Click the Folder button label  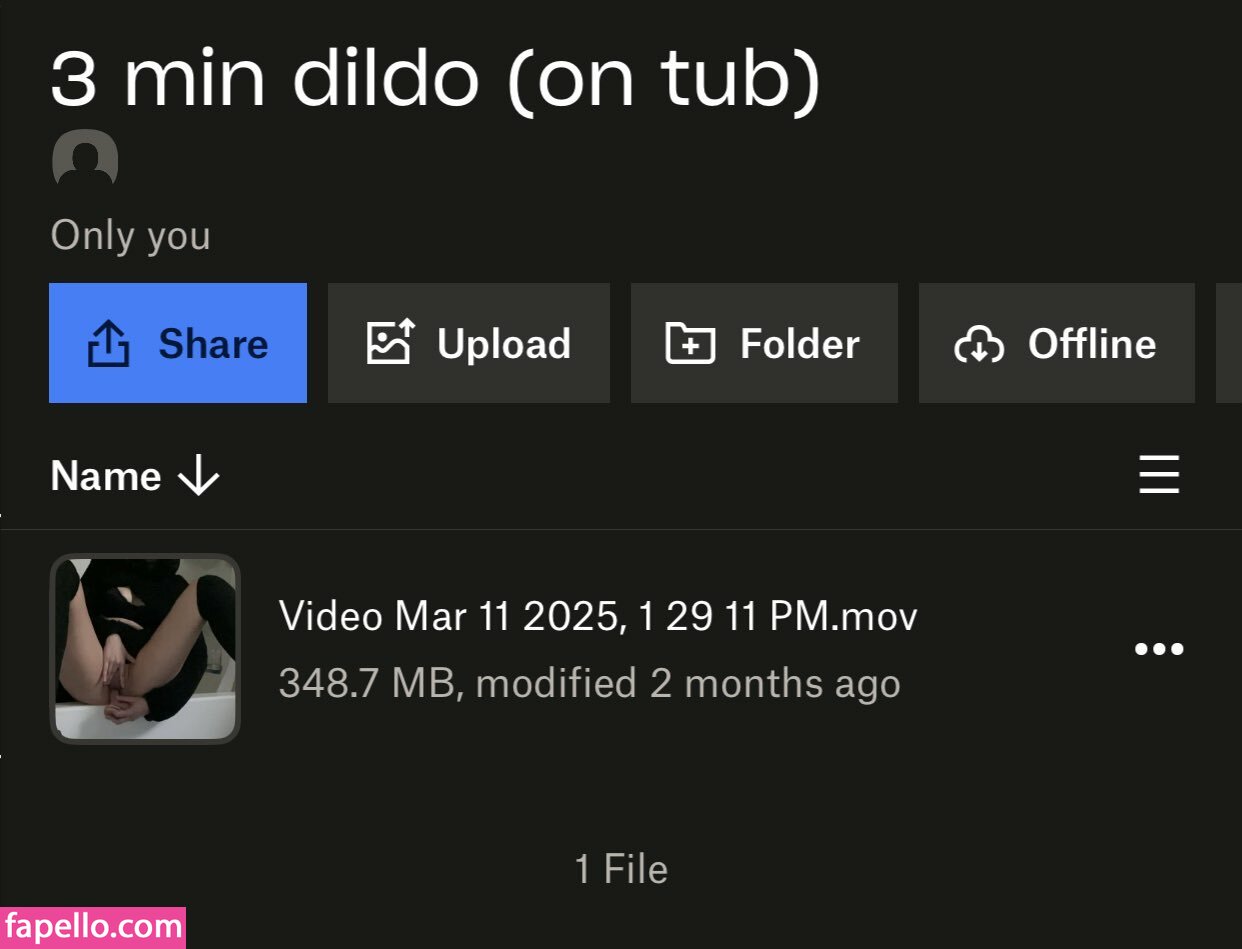pyautogui.click(x=799, y=344)
